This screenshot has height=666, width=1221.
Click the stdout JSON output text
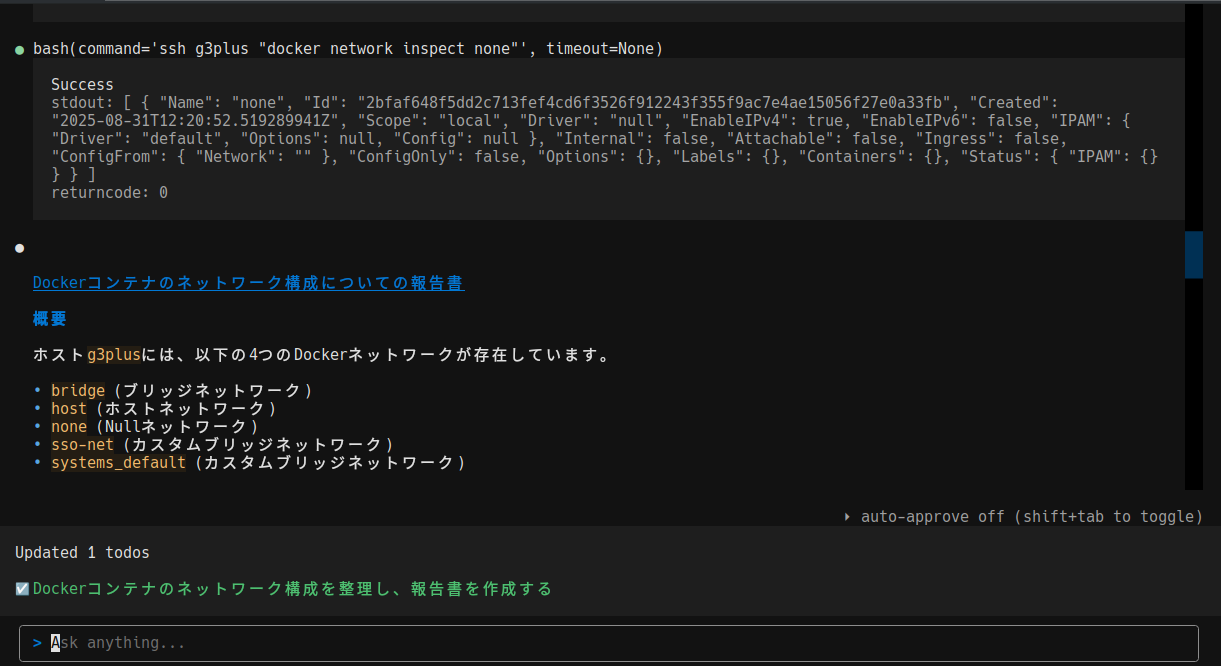[605, 139]
